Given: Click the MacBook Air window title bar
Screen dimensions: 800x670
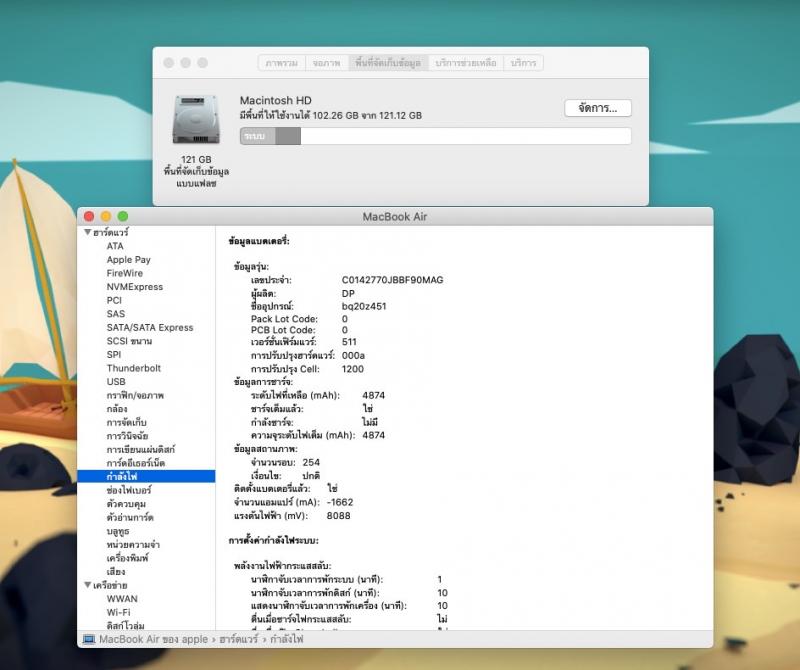Looking at the screenshot, I should pos(395,216).
